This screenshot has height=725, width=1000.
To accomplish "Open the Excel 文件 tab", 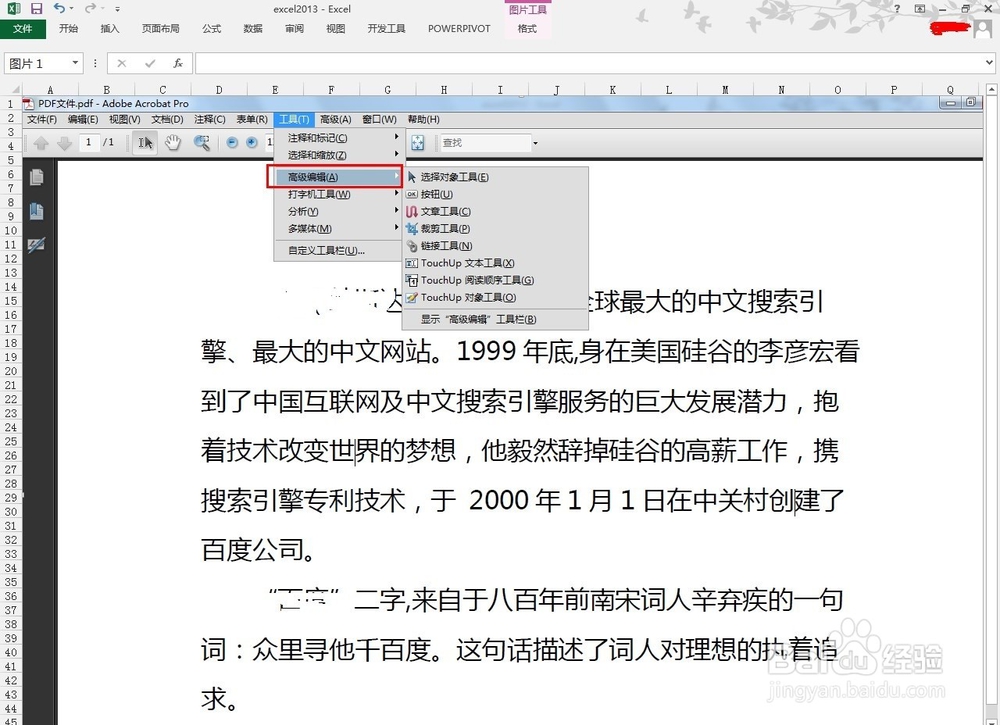I will click(22, 29).
